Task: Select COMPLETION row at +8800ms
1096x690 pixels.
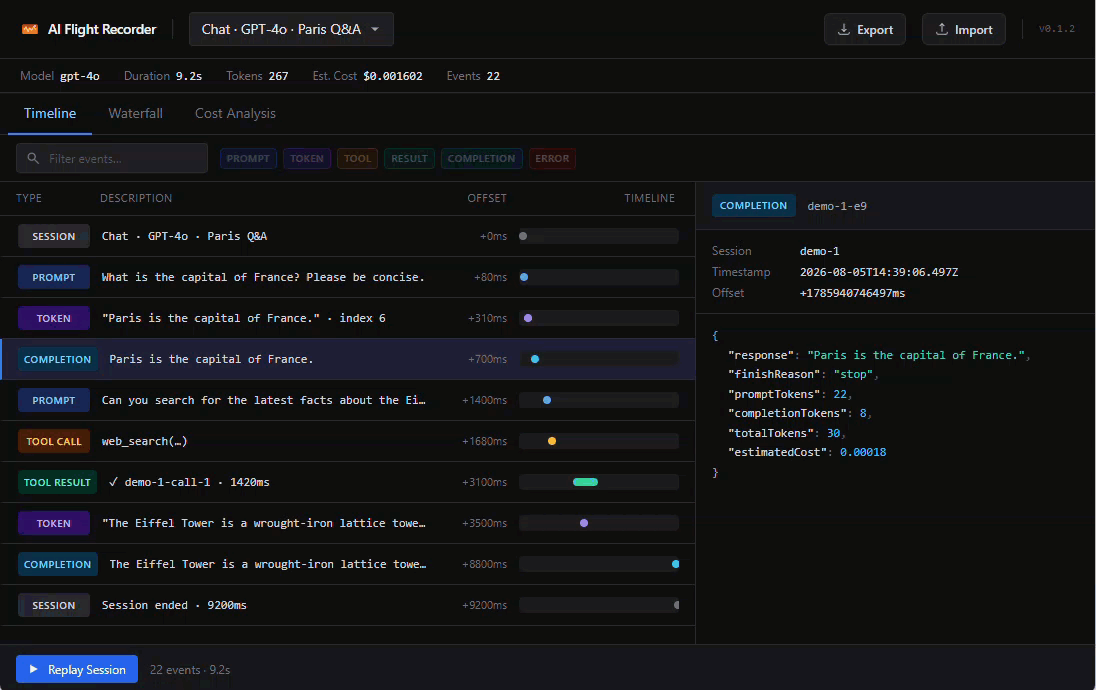Action: (x=347, y=564)
